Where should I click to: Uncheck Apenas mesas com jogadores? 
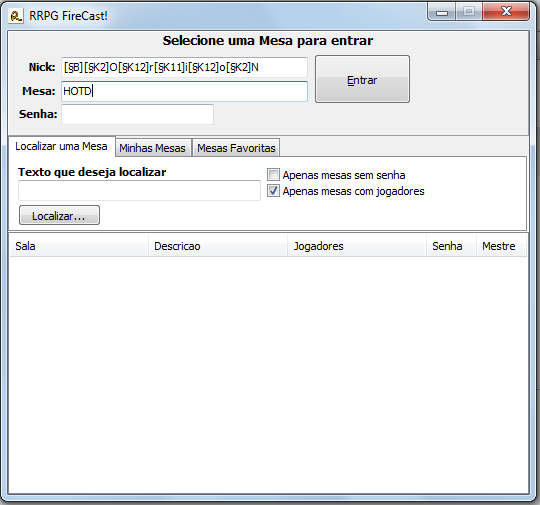(273, 191)
